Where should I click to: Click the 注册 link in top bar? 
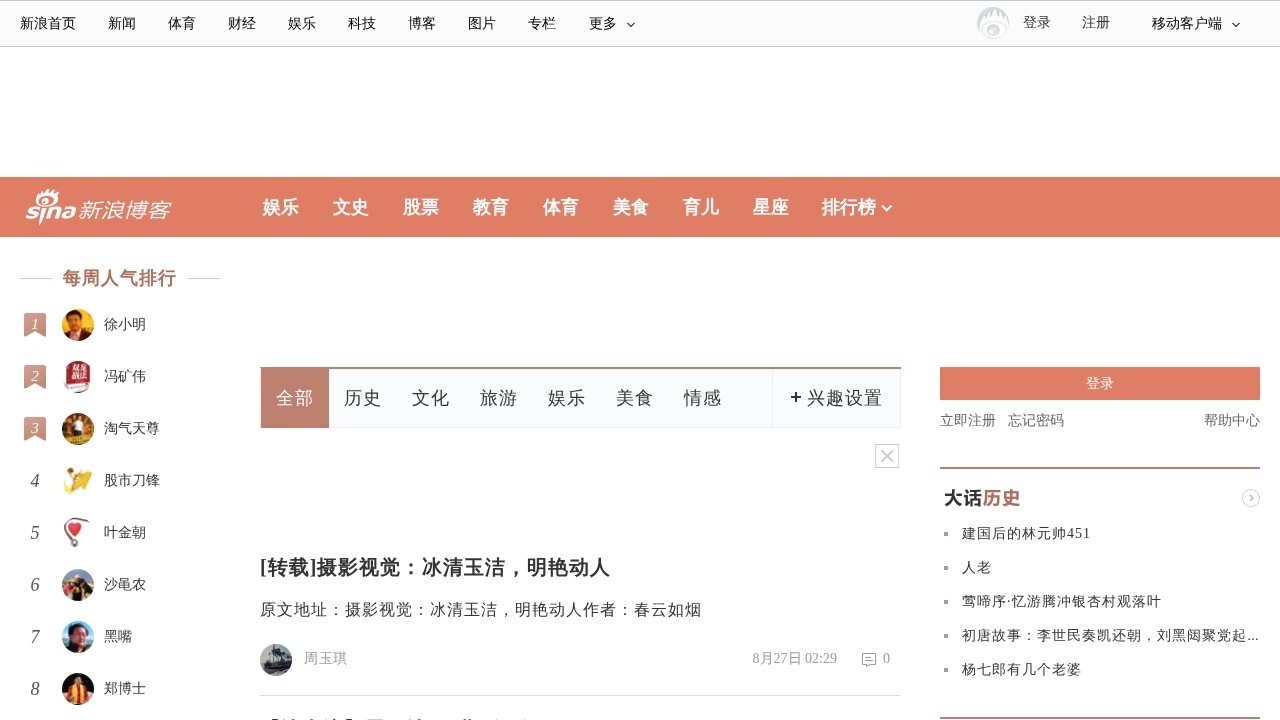pyautogui.click(x=1096, y=23)
